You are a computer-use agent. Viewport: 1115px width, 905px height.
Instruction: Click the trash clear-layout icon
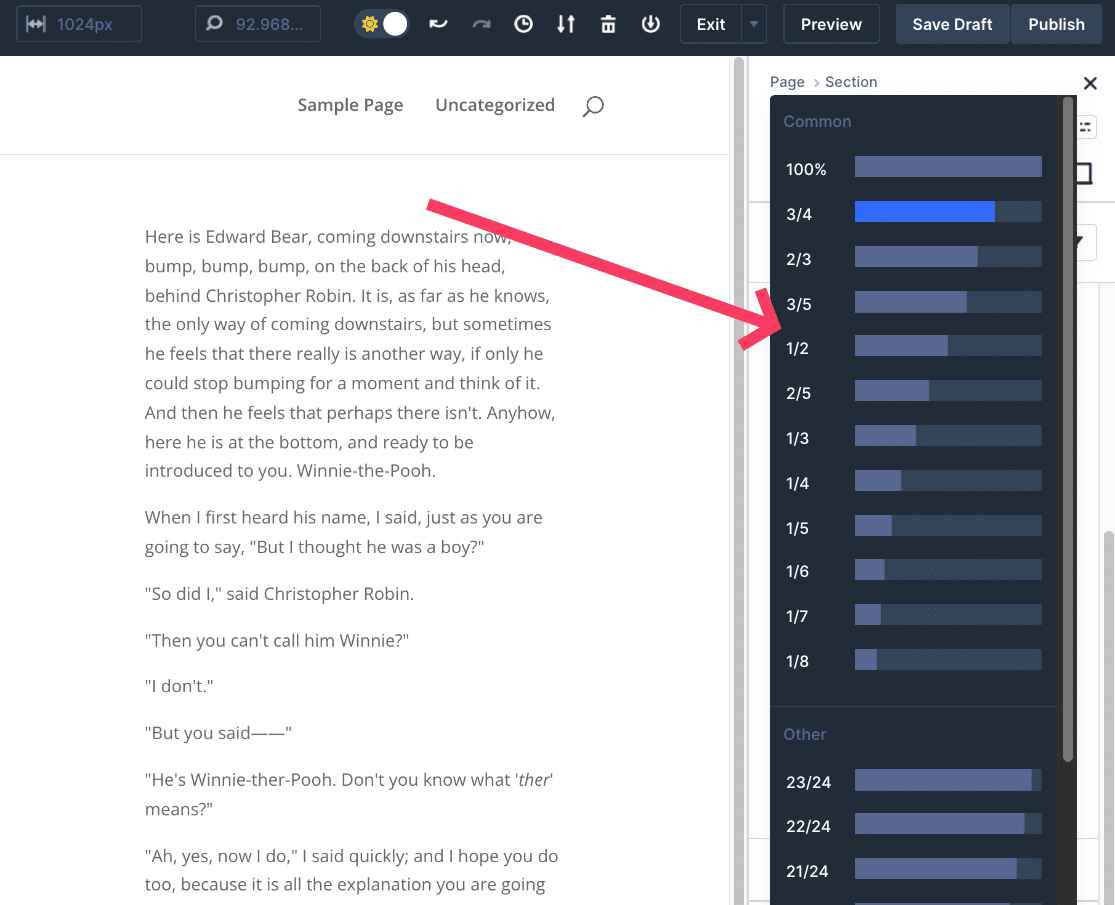[608, 24]
